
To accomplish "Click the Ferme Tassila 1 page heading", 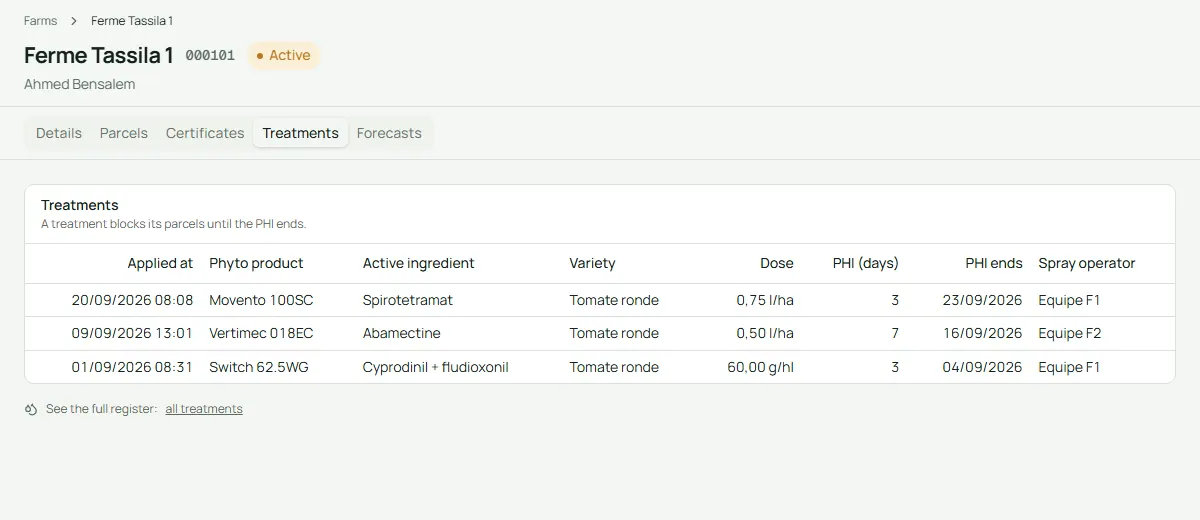I will (99, 55).
